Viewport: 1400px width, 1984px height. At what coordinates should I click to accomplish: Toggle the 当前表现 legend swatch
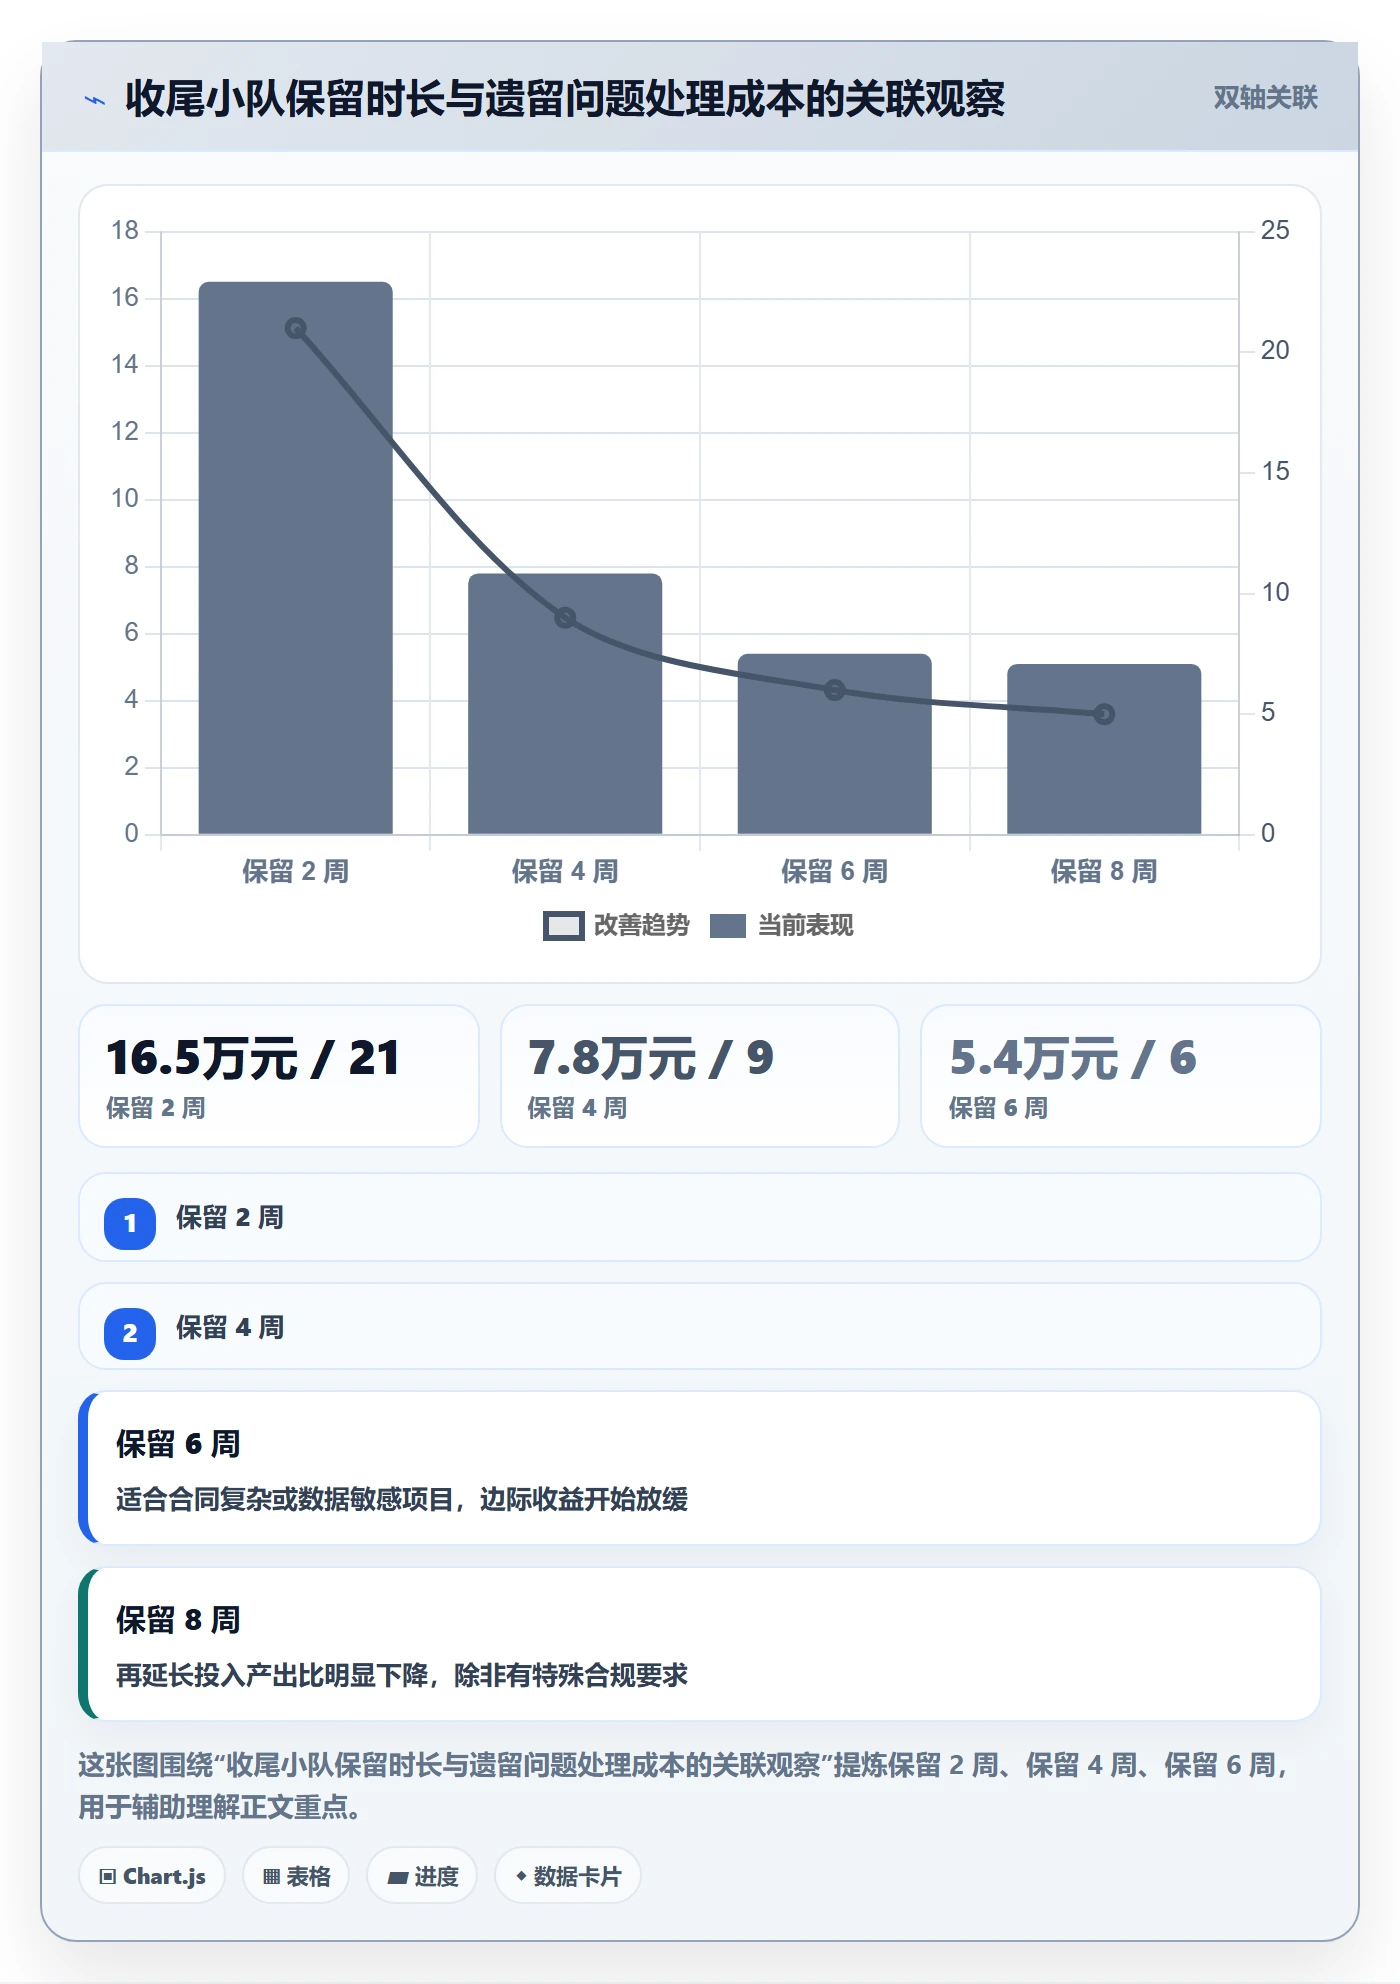coord(727,926)
